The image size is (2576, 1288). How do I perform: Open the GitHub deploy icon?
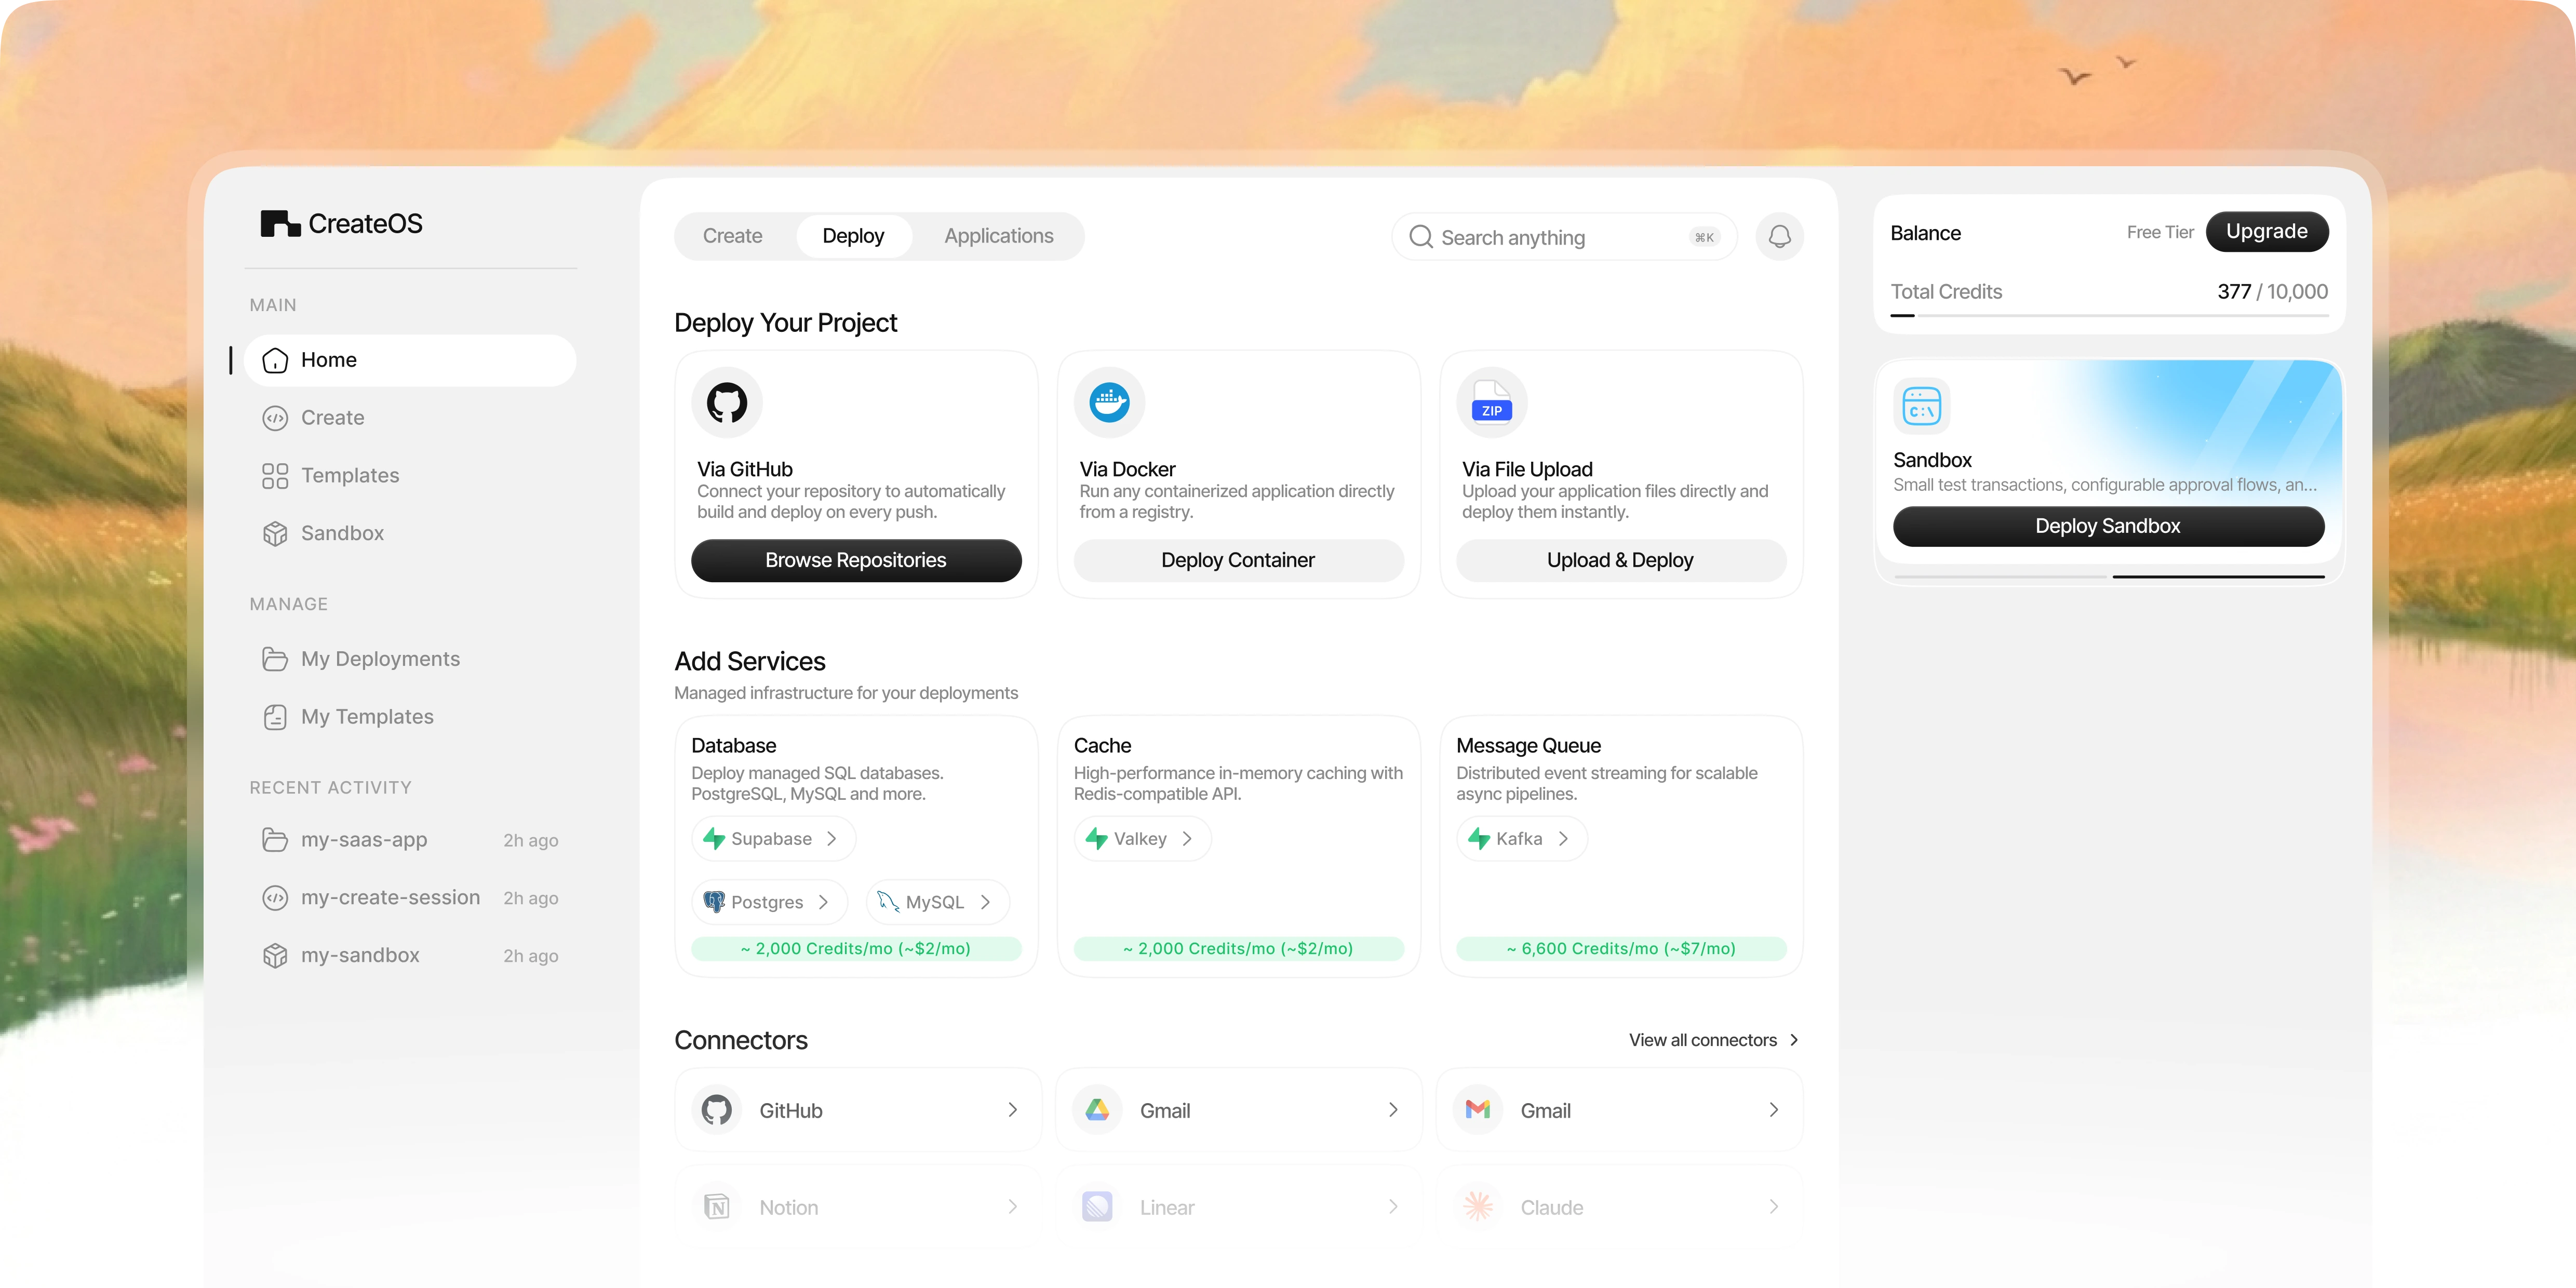click(x=726, y=402)
